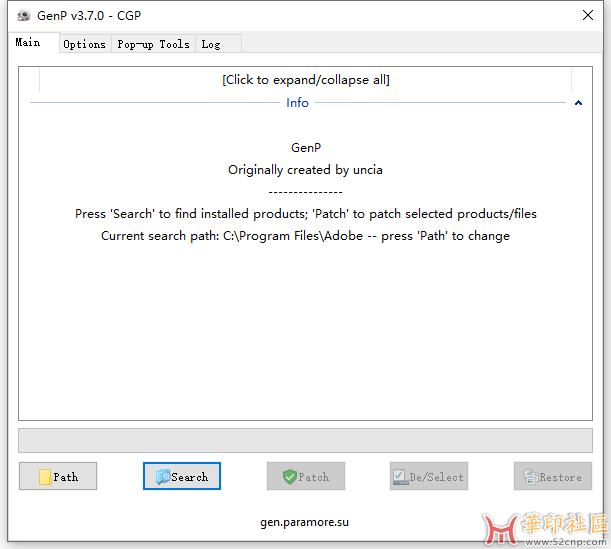Click the Restore button's icon
Screen dimensions: 611x549
[530, 477]
